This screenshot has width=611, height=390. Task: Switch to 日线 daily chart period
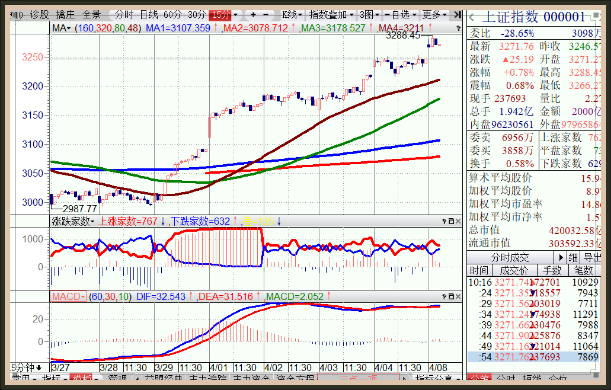point(149,15)
